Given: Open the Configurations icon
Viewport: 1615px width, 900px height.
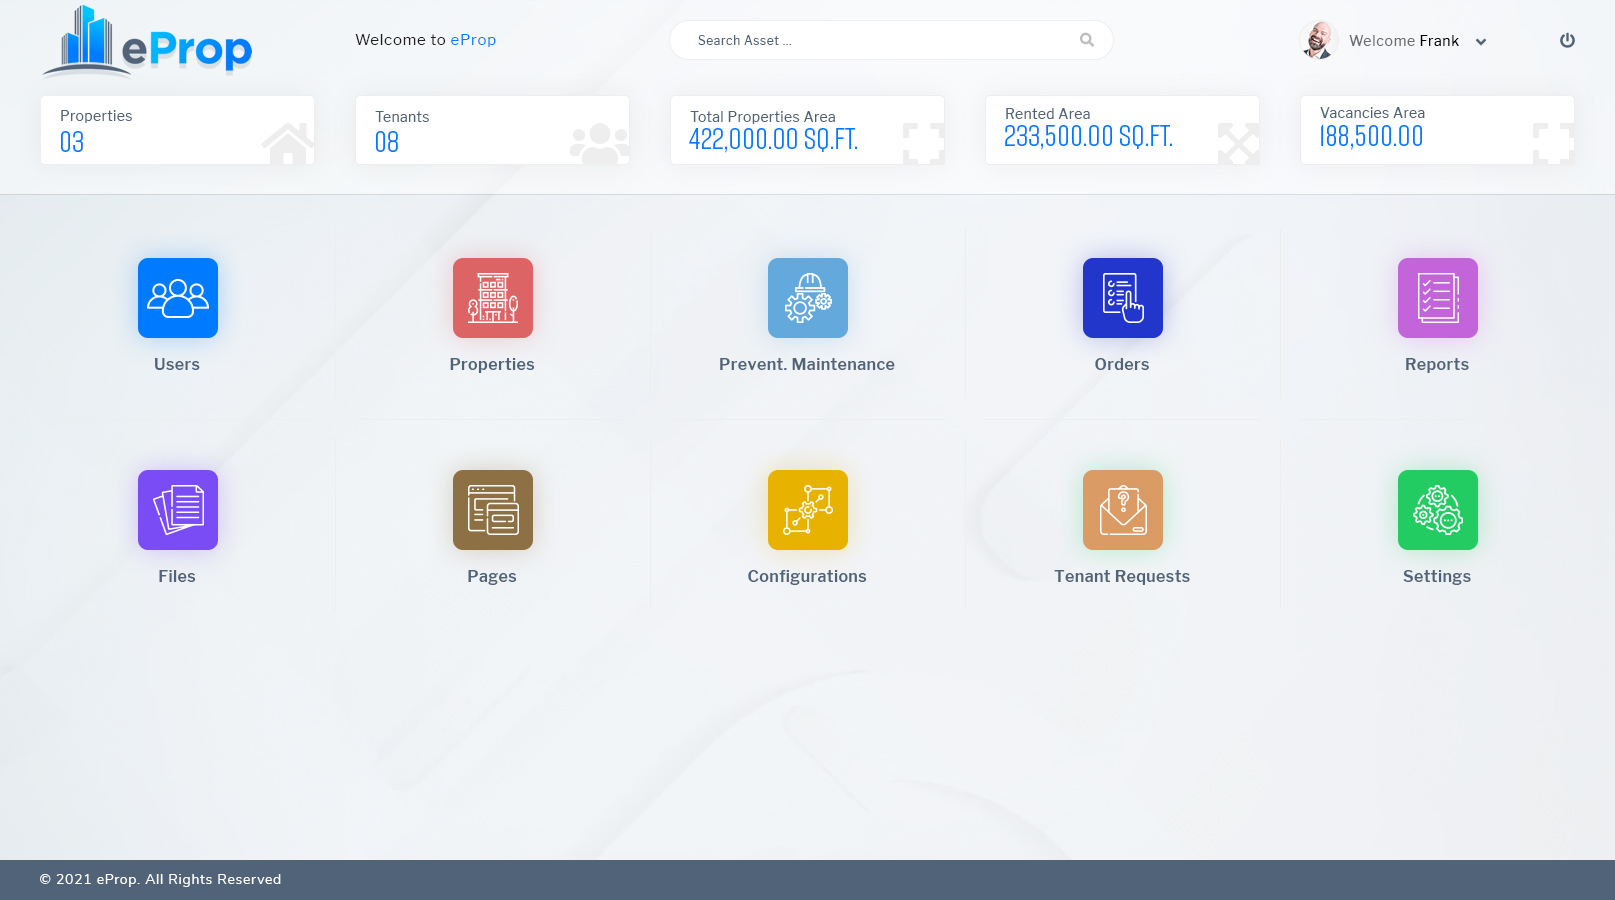Looking at the screenshot, I should (807, 510).
